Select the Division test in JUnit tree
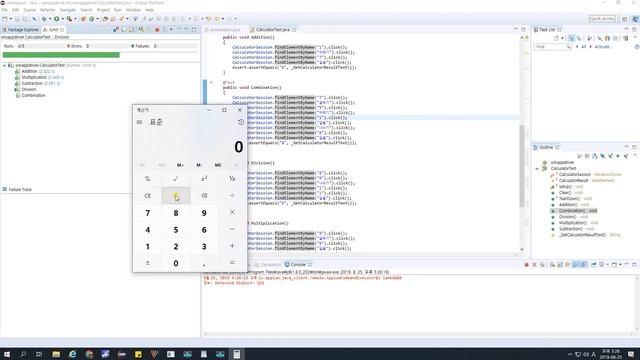This screenshot has width=640, height=360. pos(26,89)
